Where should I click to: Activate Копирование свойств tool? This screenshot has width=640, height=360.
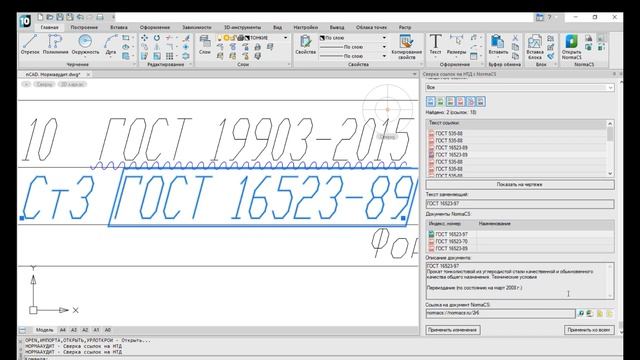pyautogui.click(x=407, y=47)
